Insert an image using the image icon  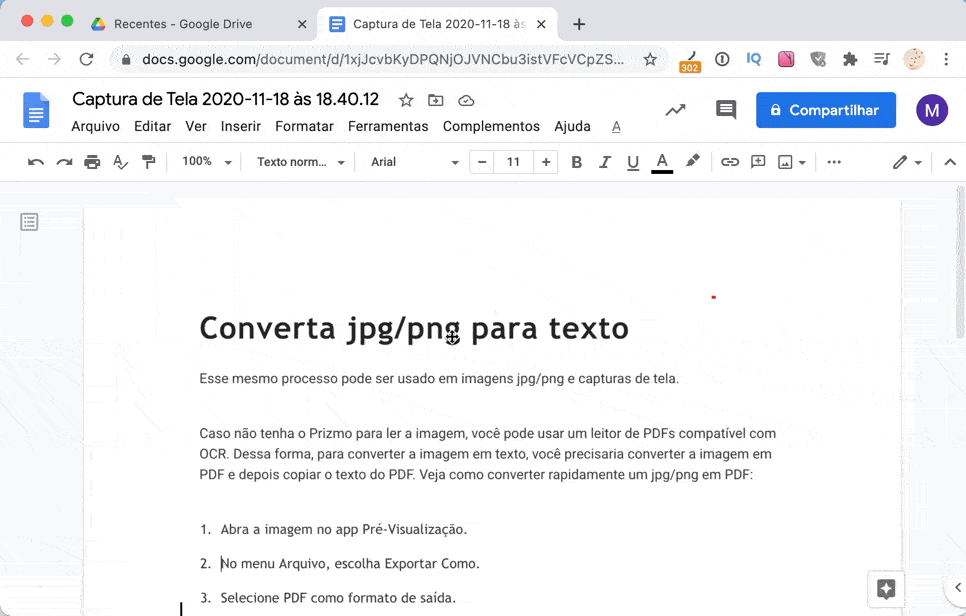tap(785, 162)
